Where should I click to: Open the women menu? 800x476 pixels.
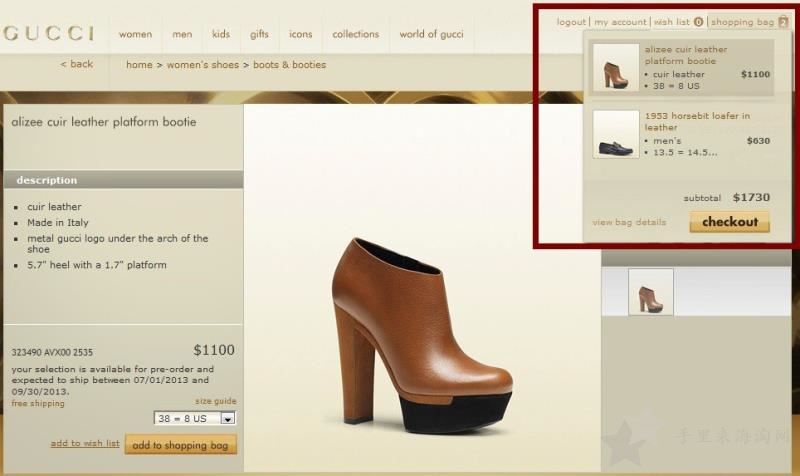[x=135, y=34]
